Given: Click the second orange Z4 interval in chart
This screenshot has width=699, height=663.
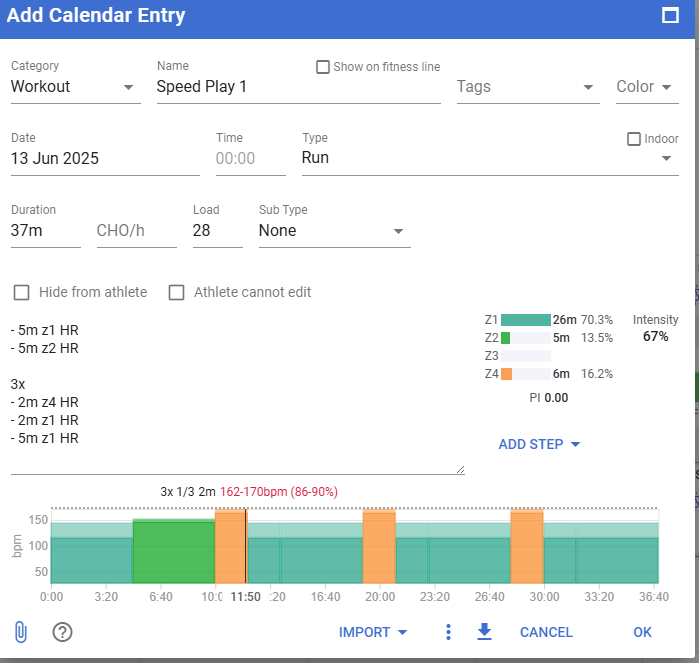Looking at the screenshot, I should (x=379, y=546).
